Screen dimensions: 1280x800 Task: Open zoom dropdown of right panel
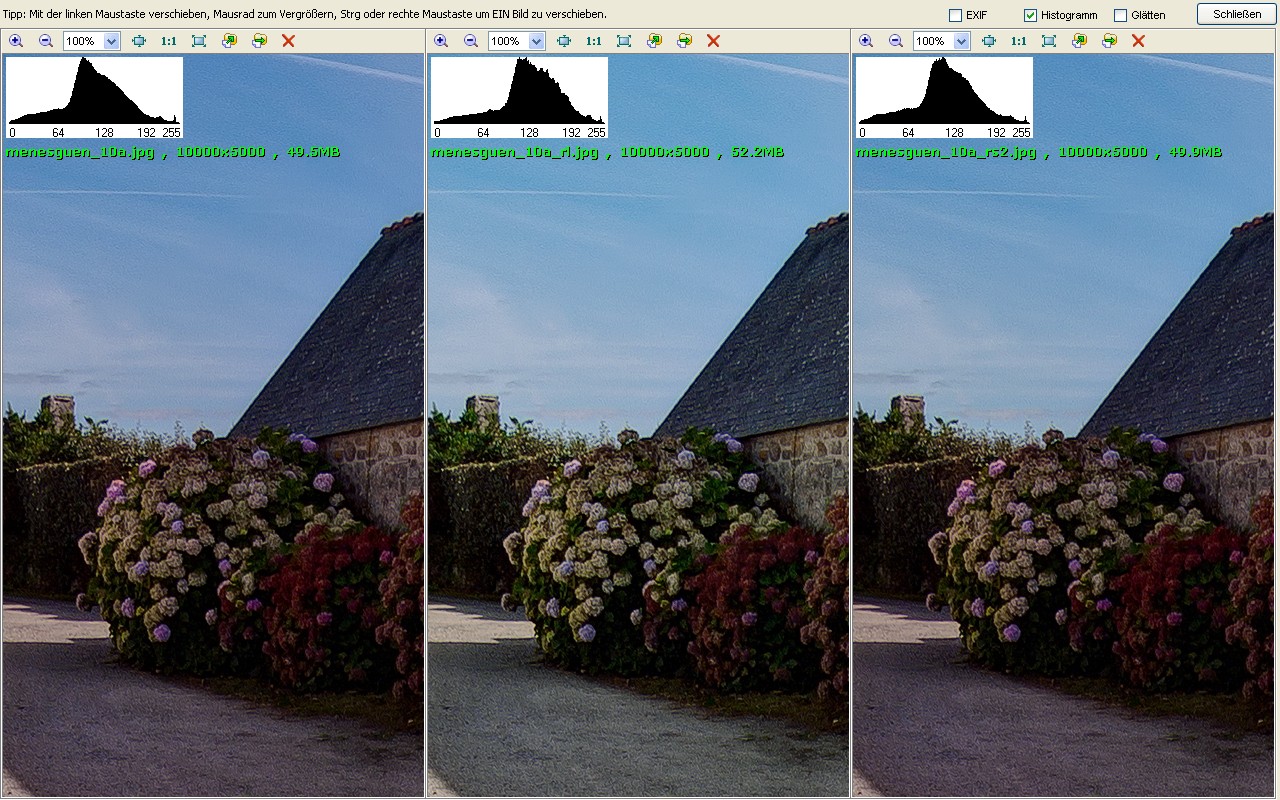pos(961,41)
